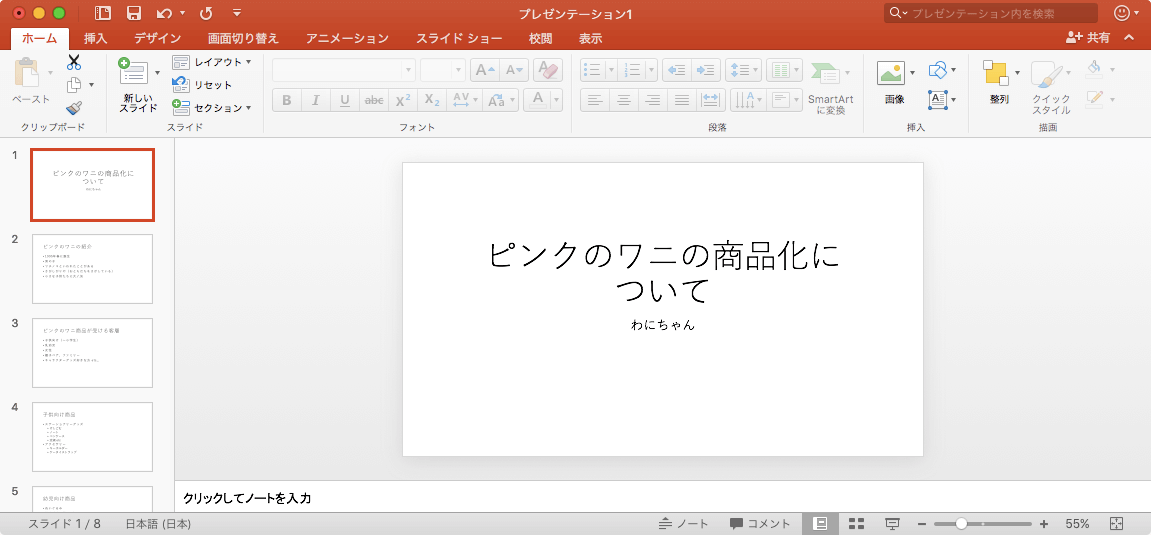This screenshot has width=1151, height=535.
Task: Click the Format Painter brush icon
Action: pyautogui.click(x=74, y=108)
